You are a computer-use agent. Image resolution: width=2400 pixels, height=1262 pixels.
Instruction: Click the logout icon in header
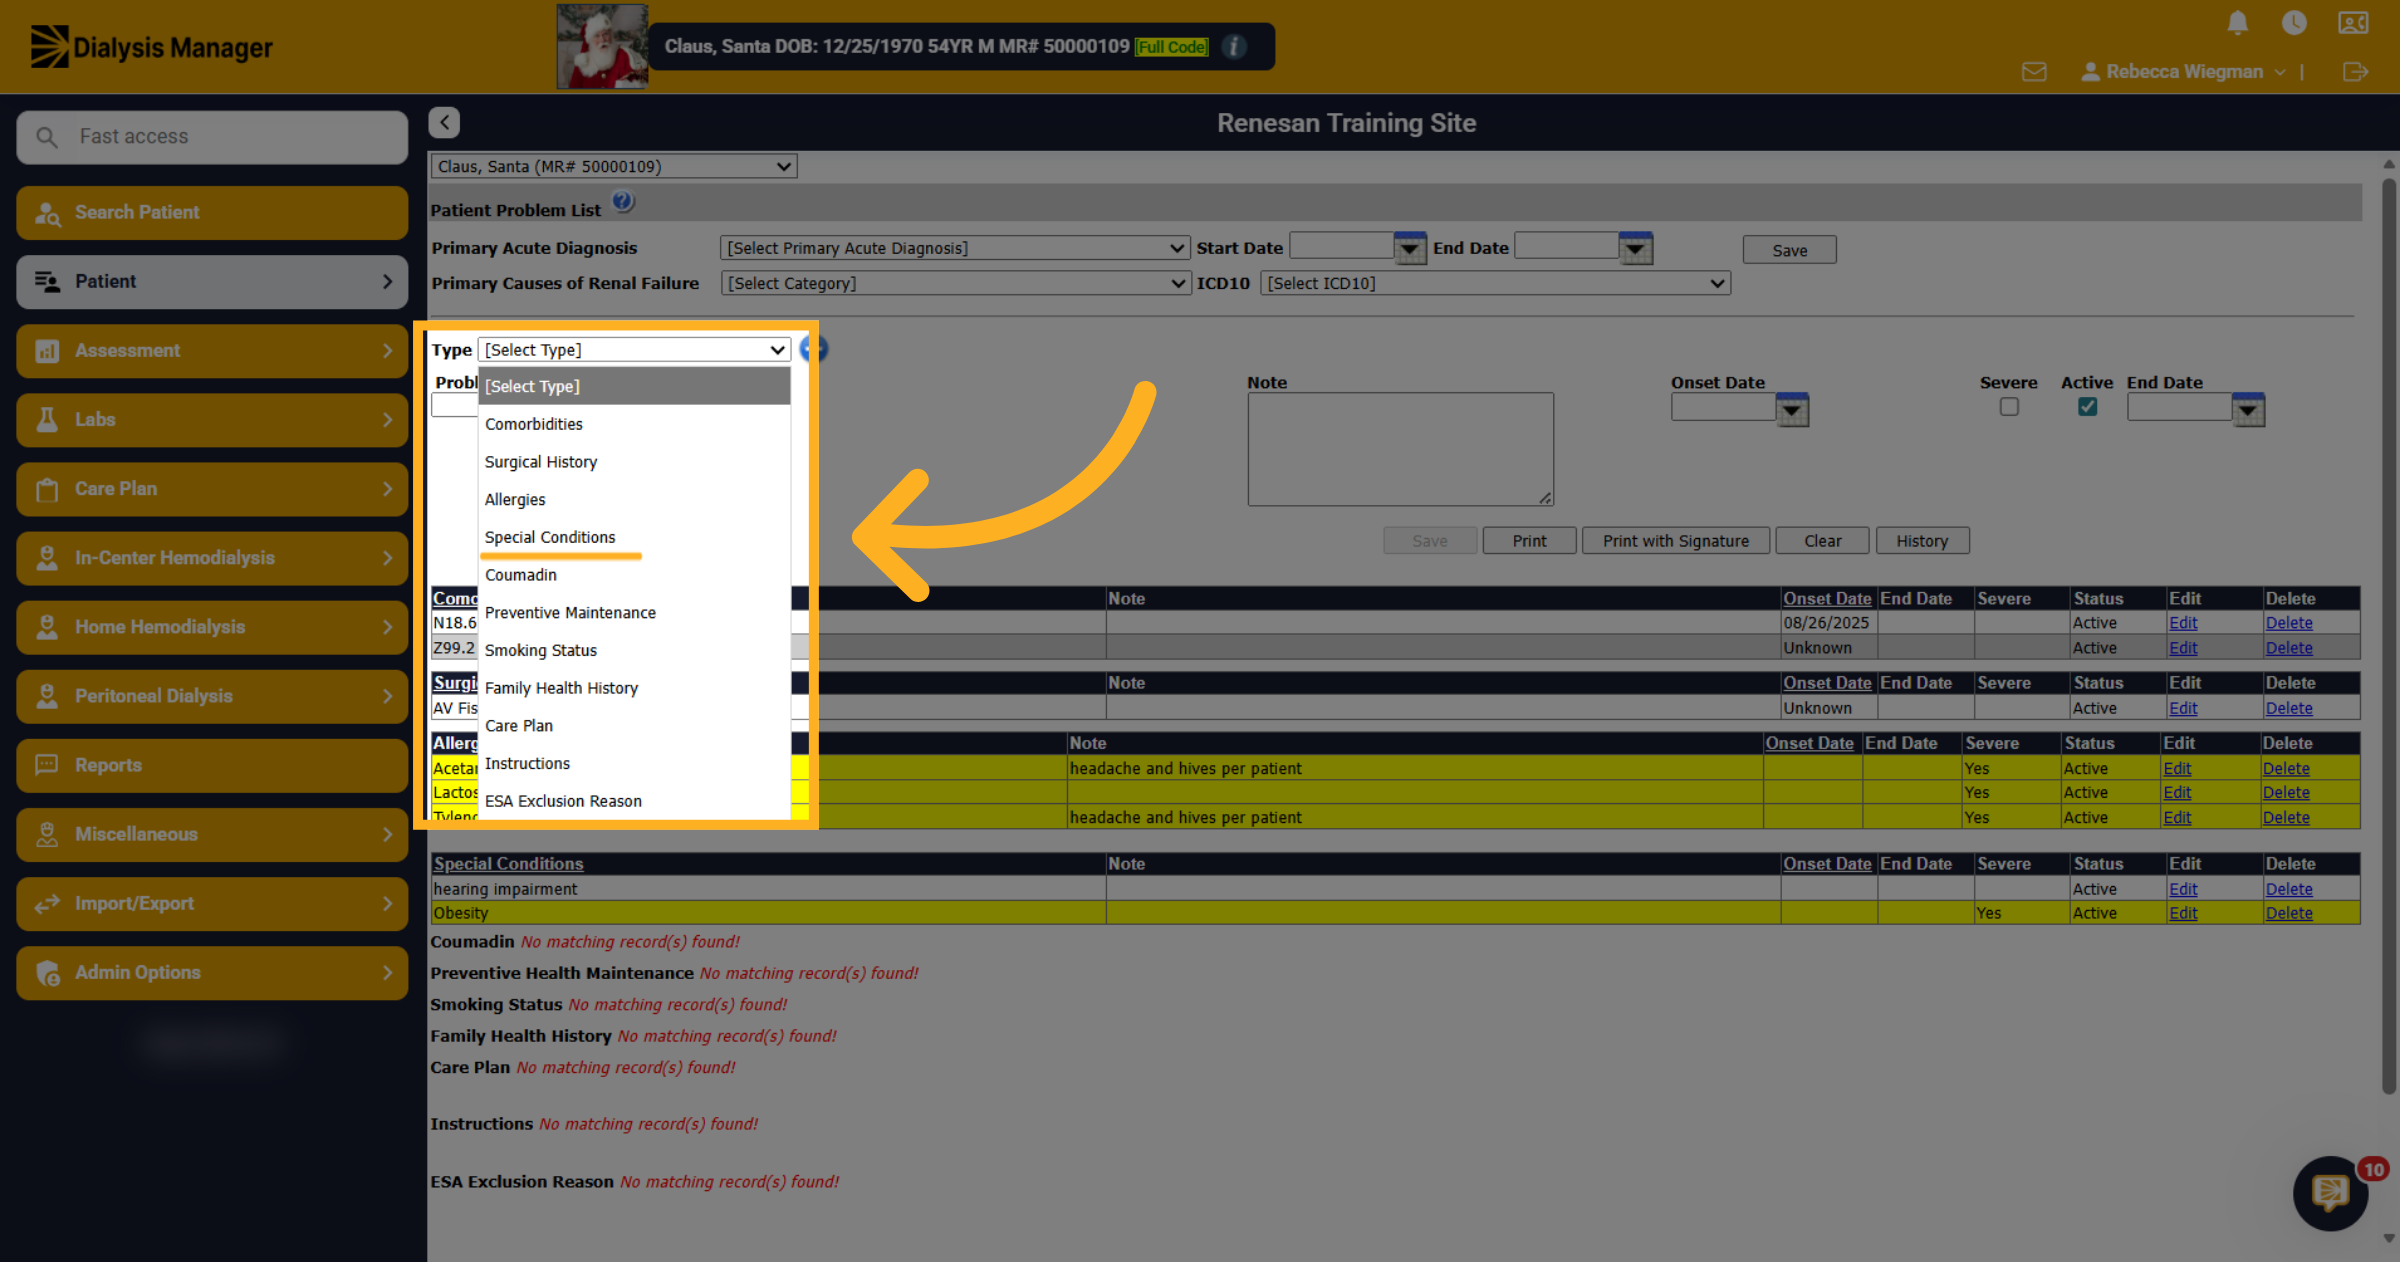coord(2355,72)
